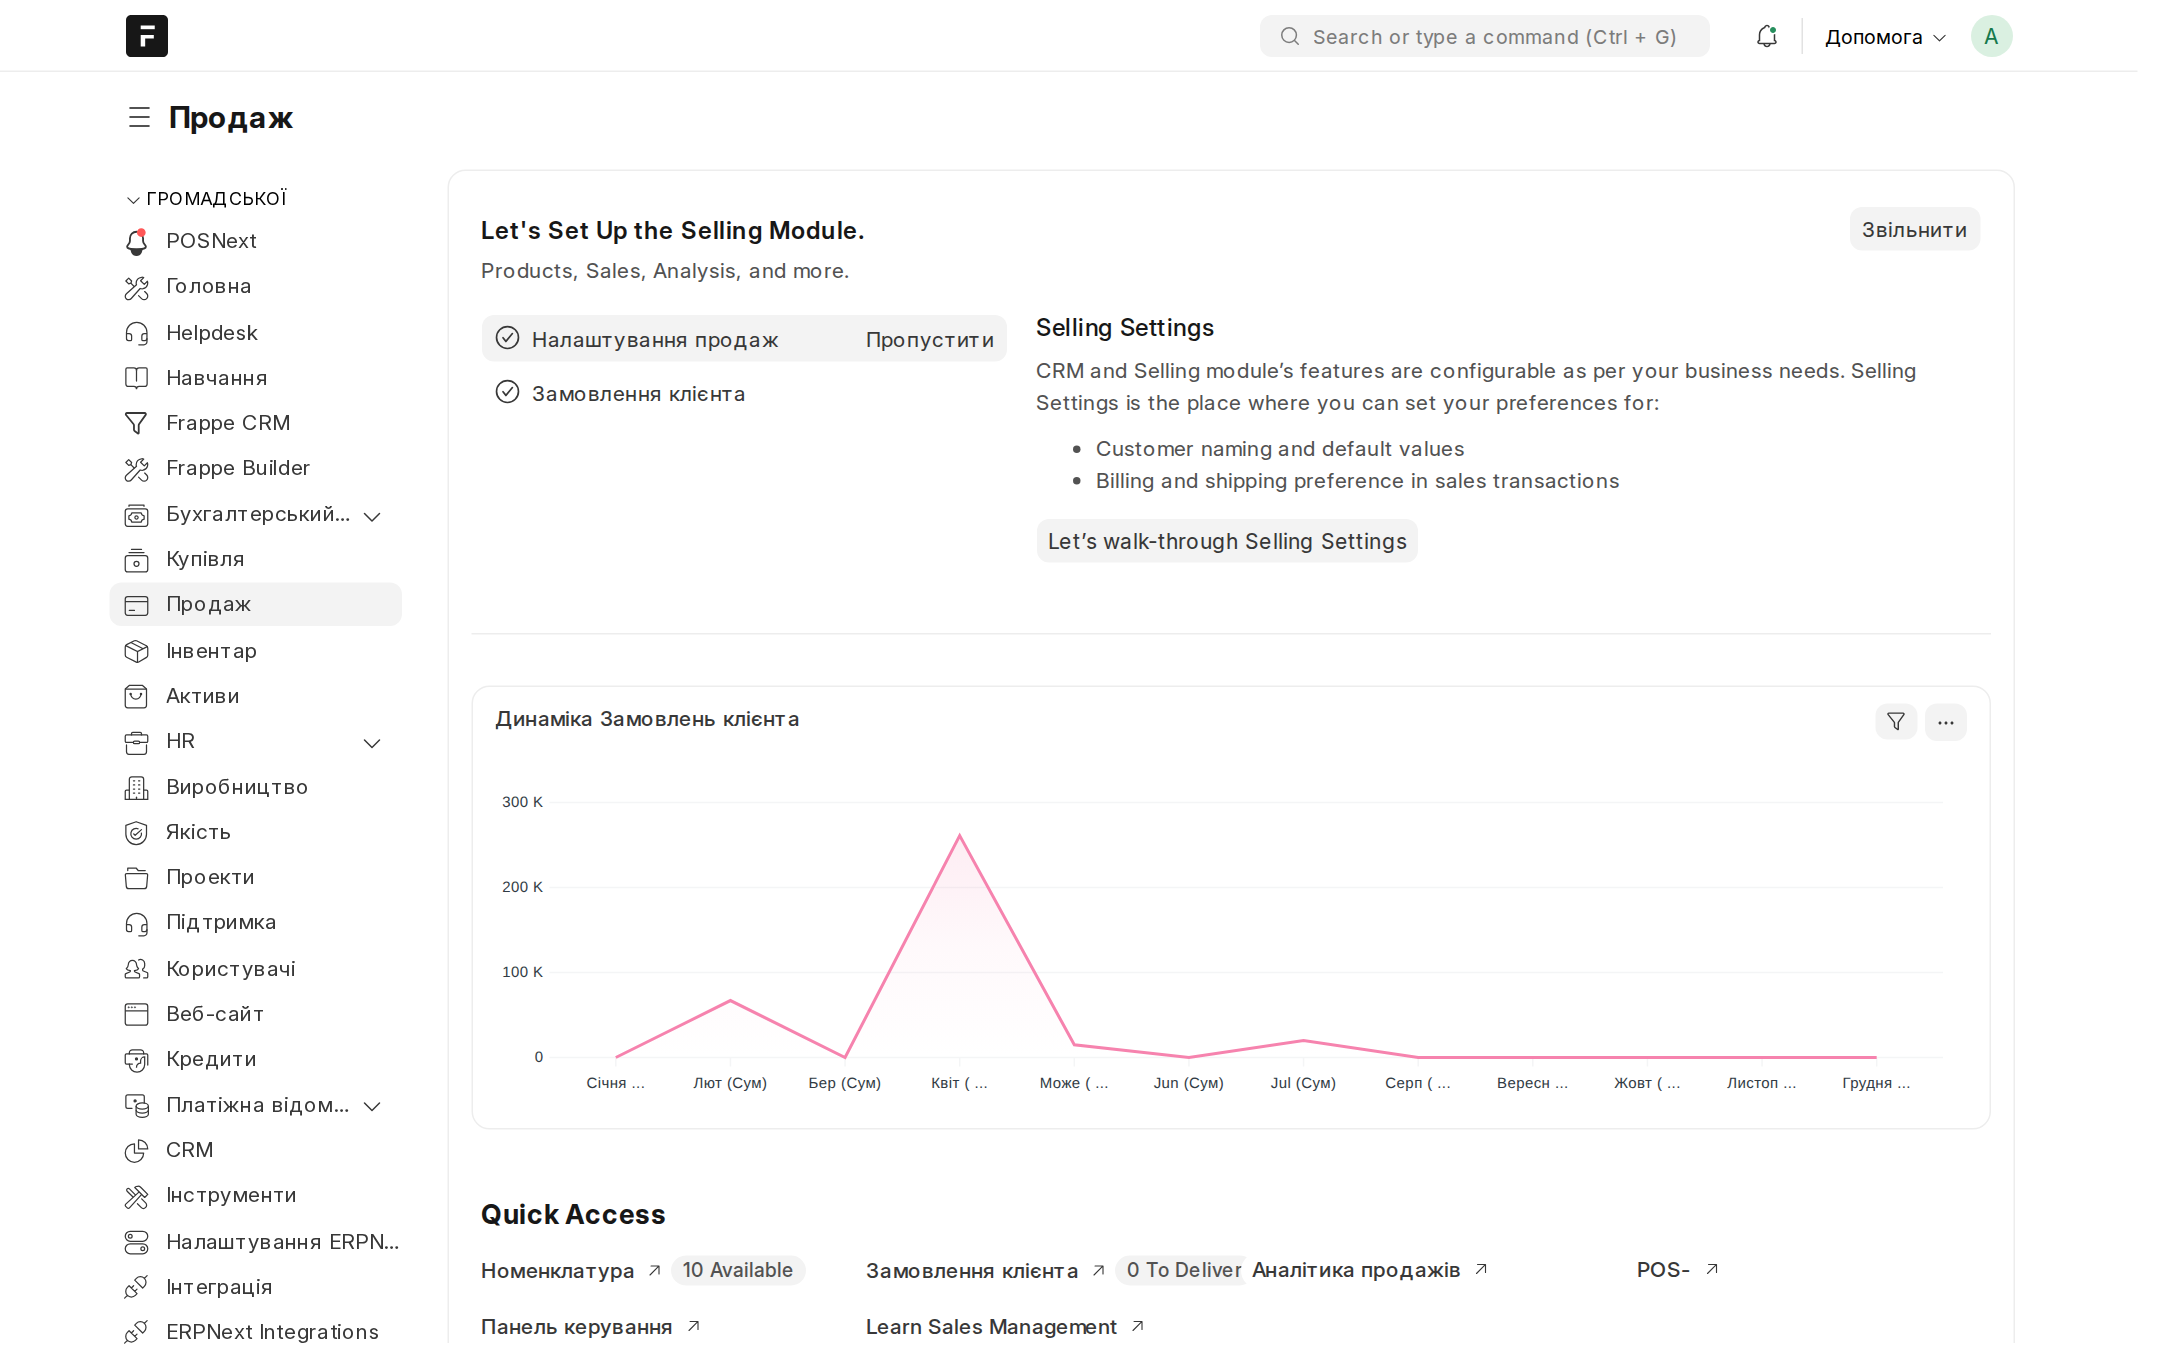This screenshot has height=1350, width=2160.
Task: Click the search or command input field
Action: click(1485, 37)
